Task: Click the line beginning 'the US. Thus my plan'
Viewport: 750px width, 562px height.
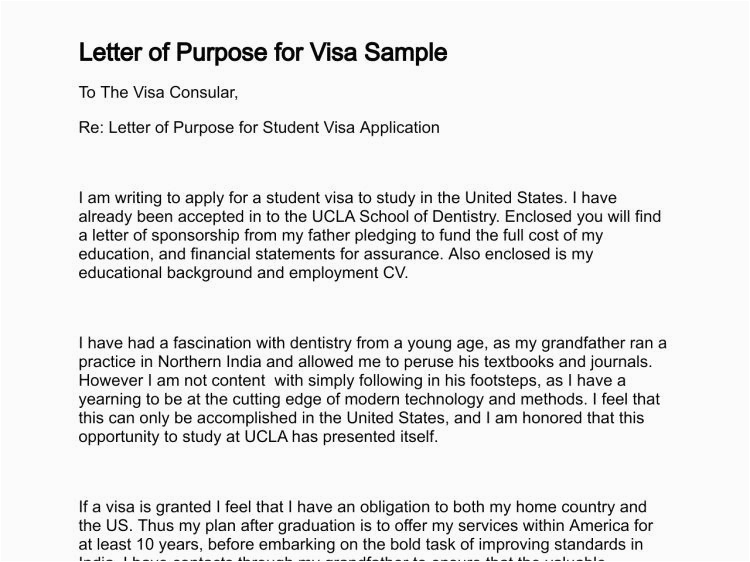Action: 365,526
